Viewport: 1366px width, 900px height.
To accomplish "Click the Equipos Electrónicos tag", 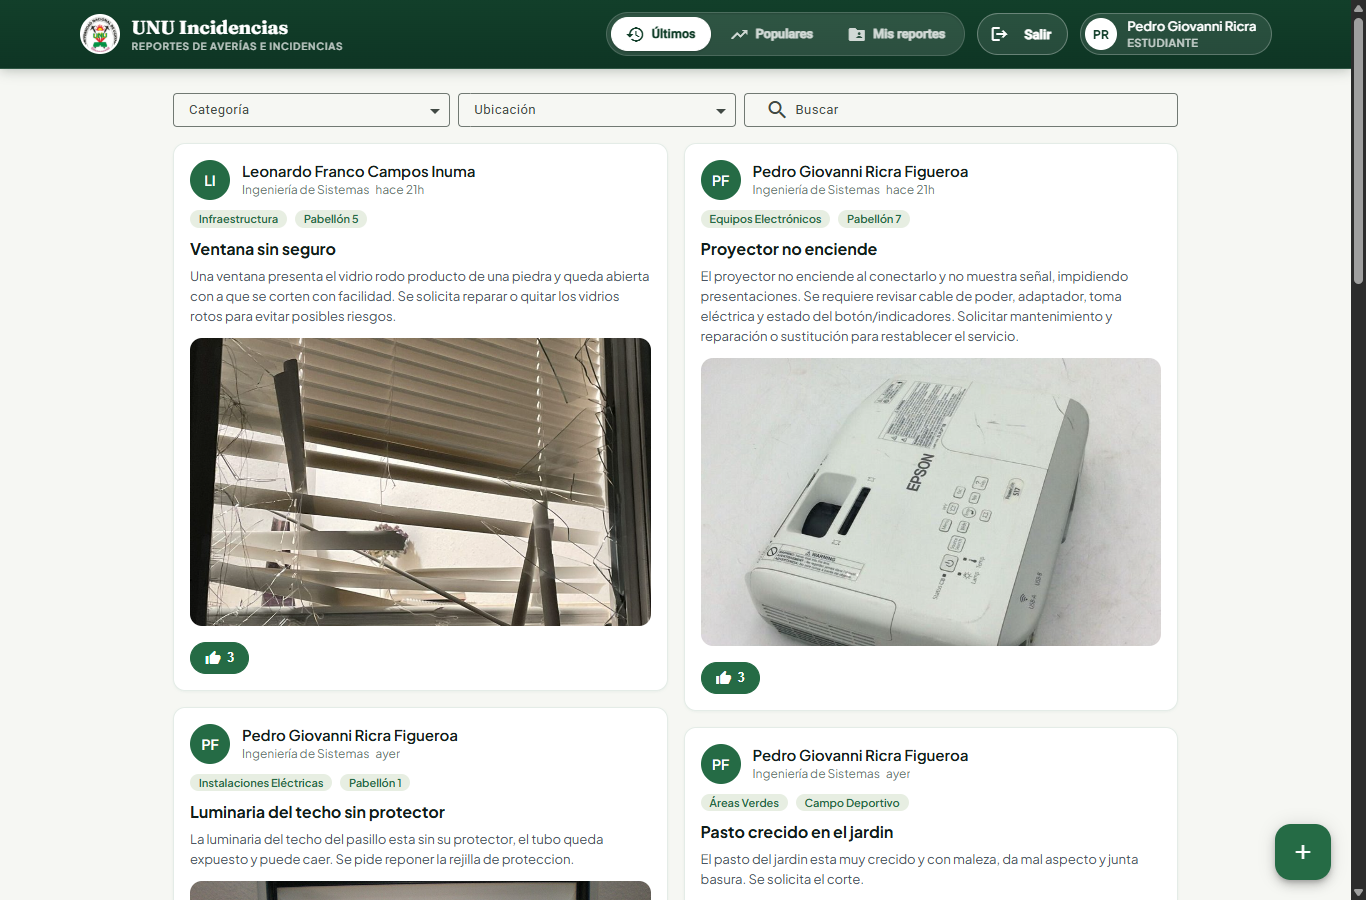I will [765, 219].
